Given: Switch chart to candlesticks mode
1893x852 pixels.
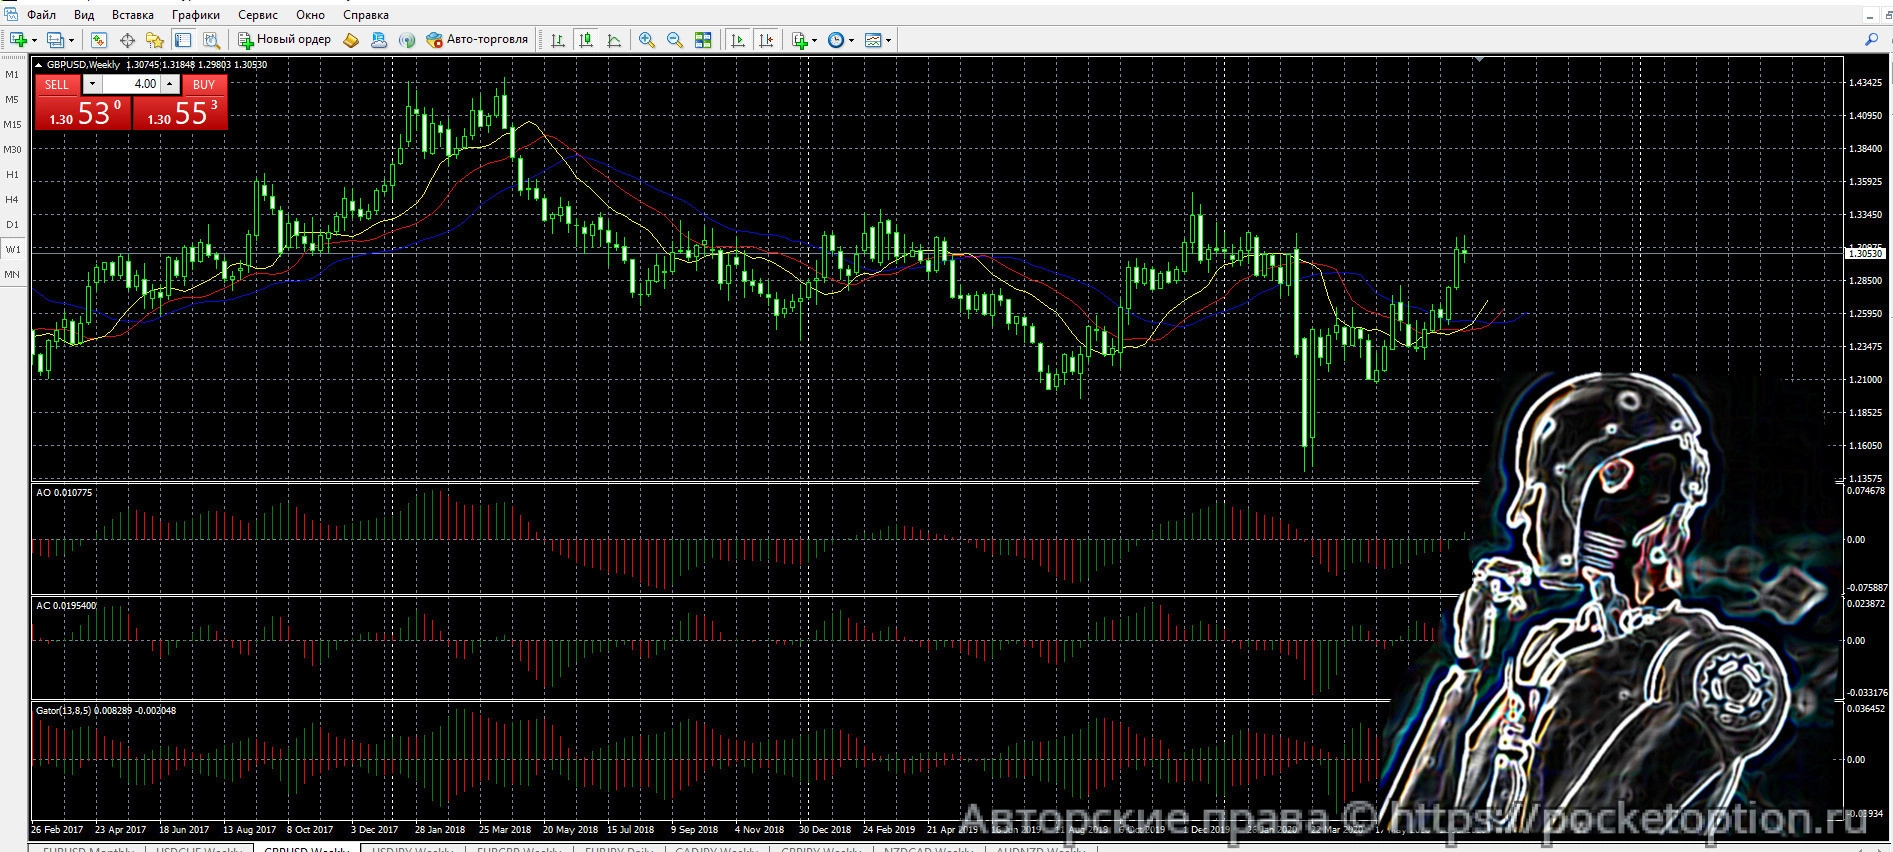Looking at the screenshot, I should [586, 40].
